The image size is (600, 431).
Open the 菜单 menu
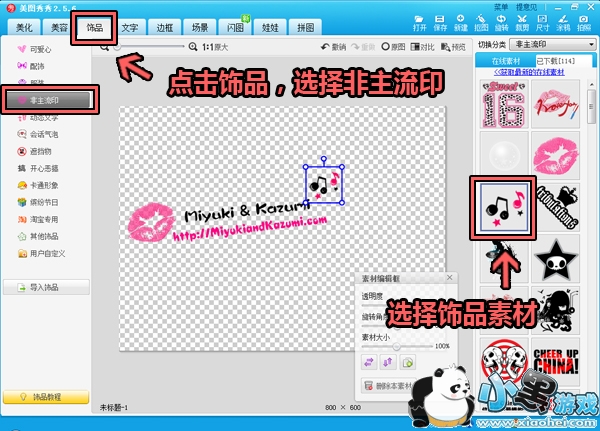(501, 7)
